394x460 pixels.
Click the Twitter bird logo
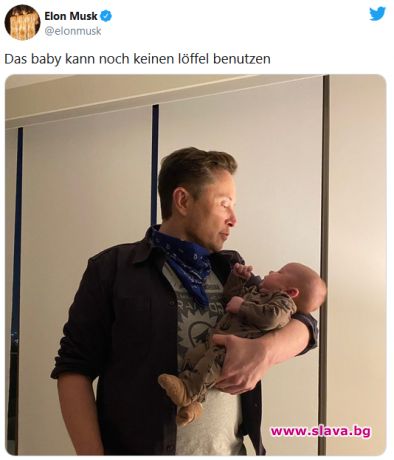(x=377, y=14)
